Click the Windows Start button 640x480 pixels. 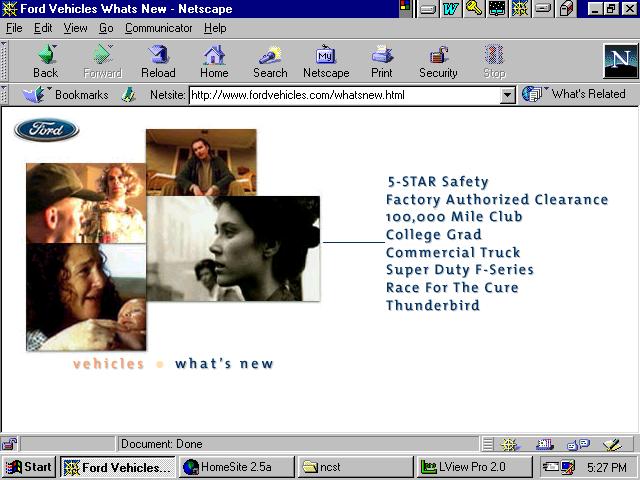point(29,467)
